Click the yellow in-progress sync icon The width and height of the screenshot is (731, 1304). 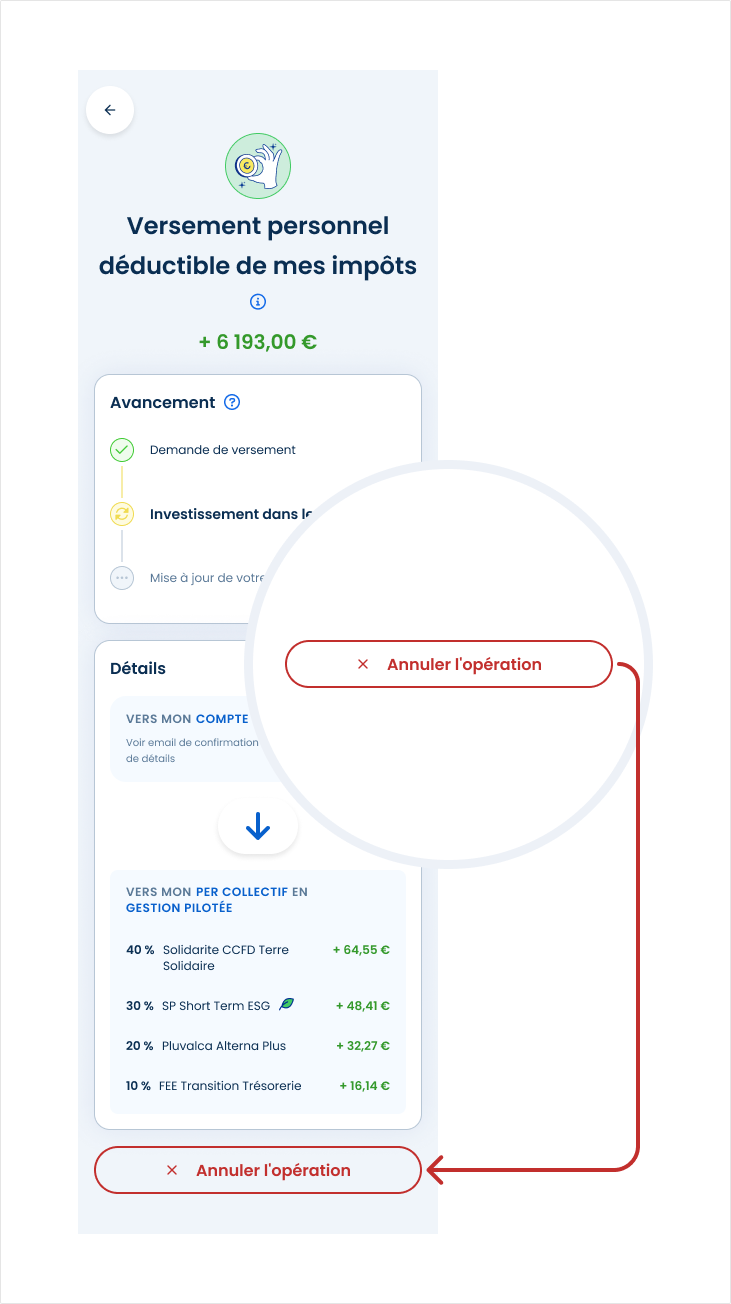pyautogui.click(x=122, y=514)
